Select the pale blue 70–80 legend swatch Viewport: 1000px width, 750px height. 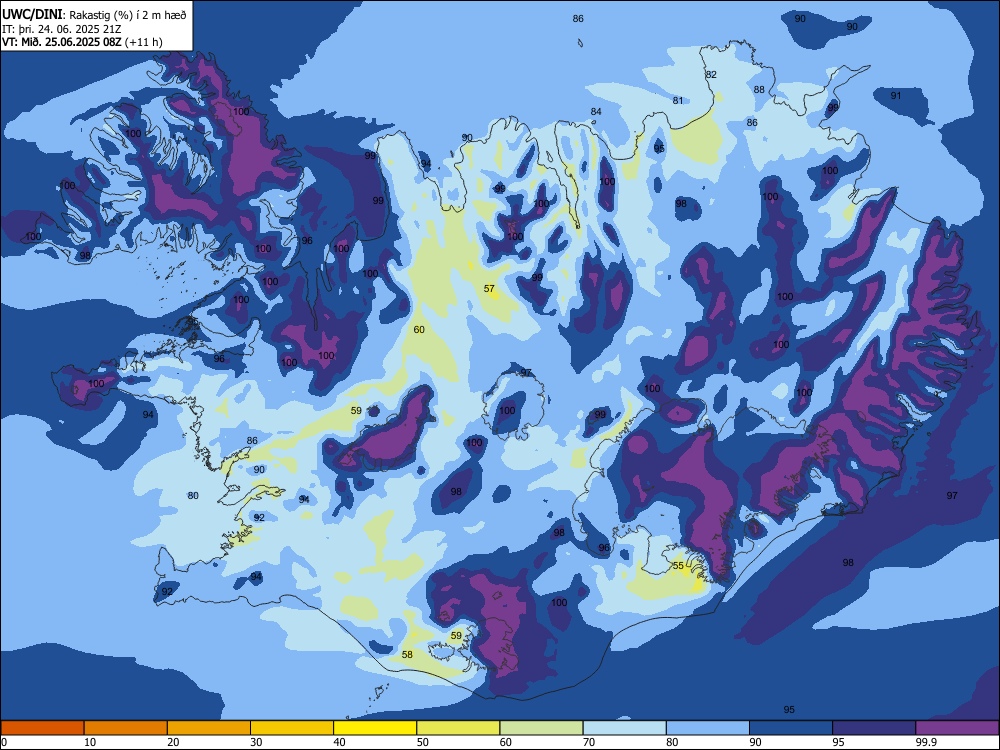(624, 728)
